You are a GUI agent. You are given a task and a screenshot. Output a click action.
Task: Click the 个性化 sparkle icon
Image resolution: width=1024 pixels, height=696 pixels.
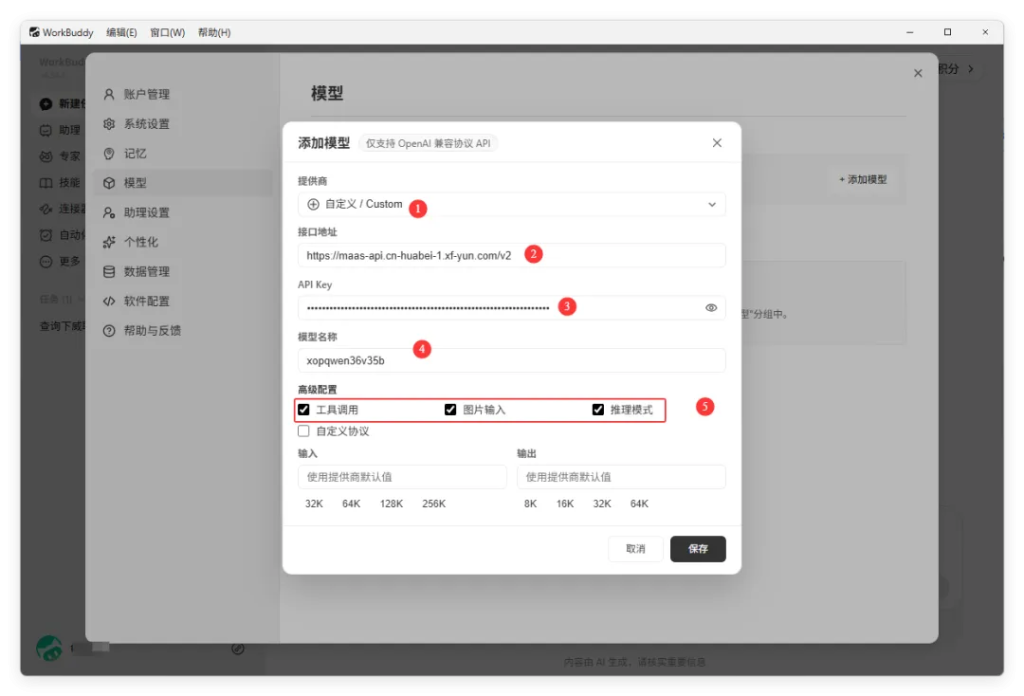coord(109,242)
